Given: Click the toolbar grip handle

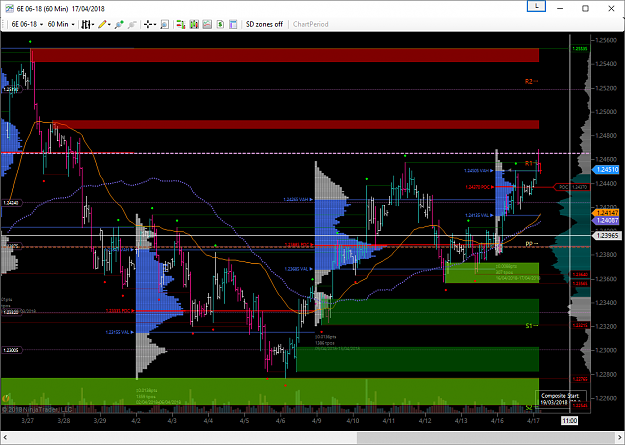Looking at the screenshot, I should pyautogui.click(x=4, y=24).
